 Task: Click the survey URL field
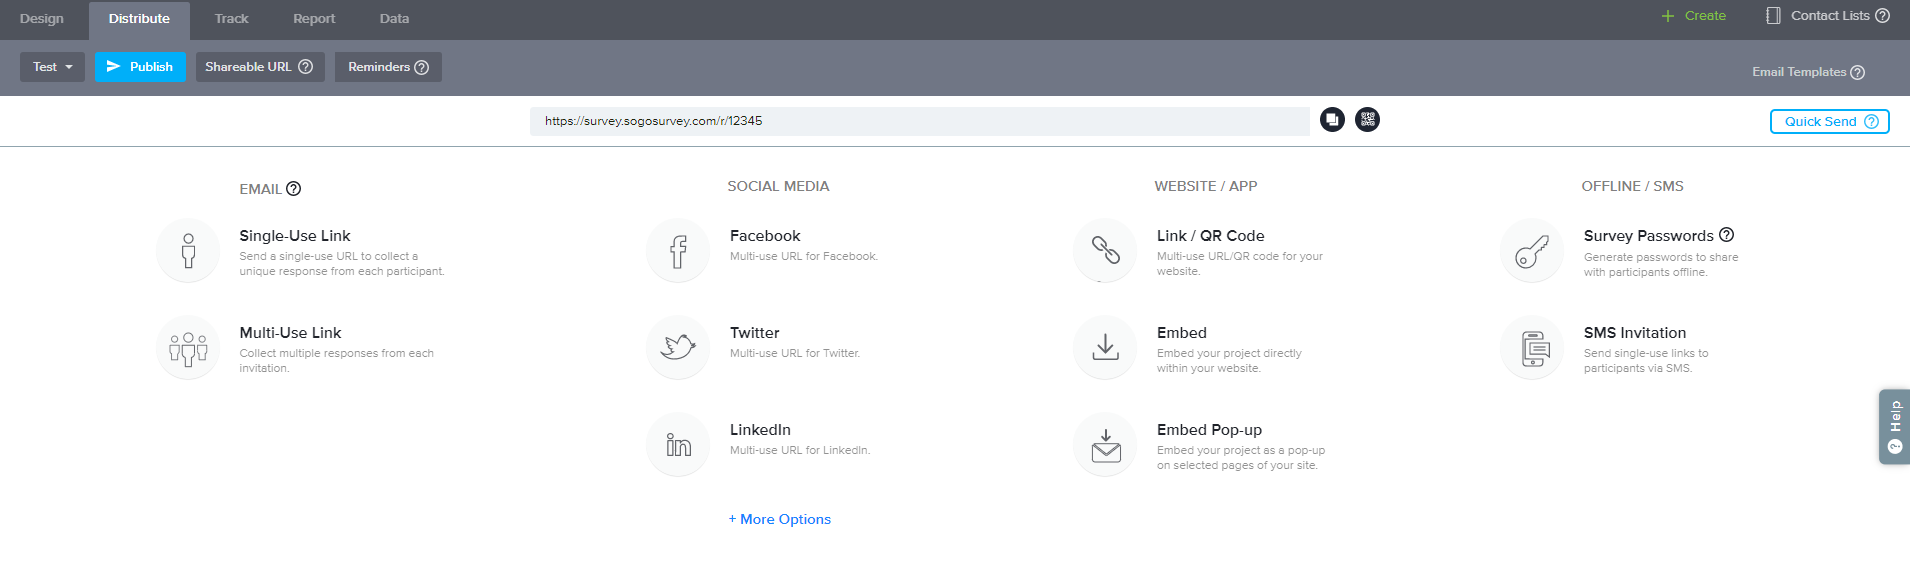click(x=919, y=121)
